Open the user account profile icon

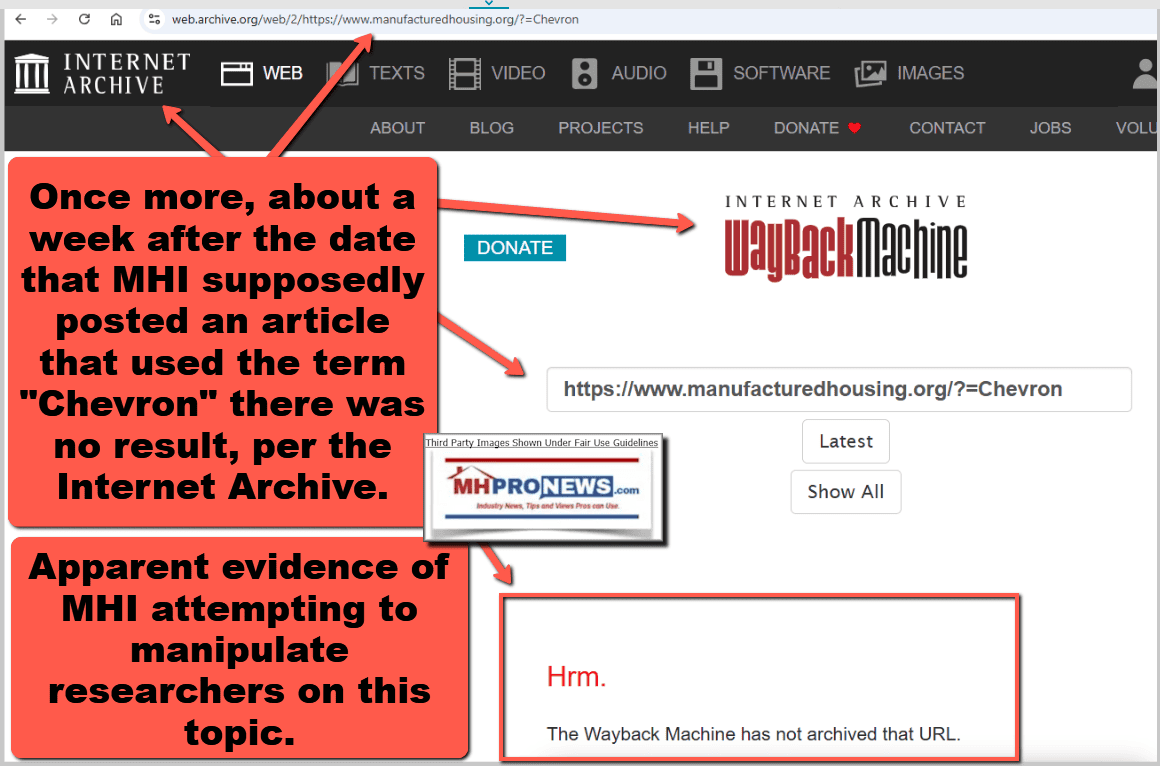(x=1145, y=73)
